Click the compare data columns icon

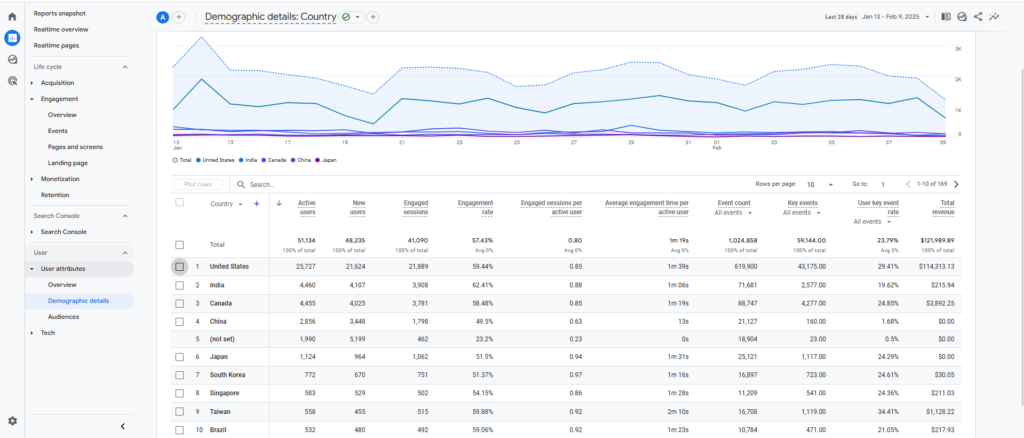click(946, 17)
